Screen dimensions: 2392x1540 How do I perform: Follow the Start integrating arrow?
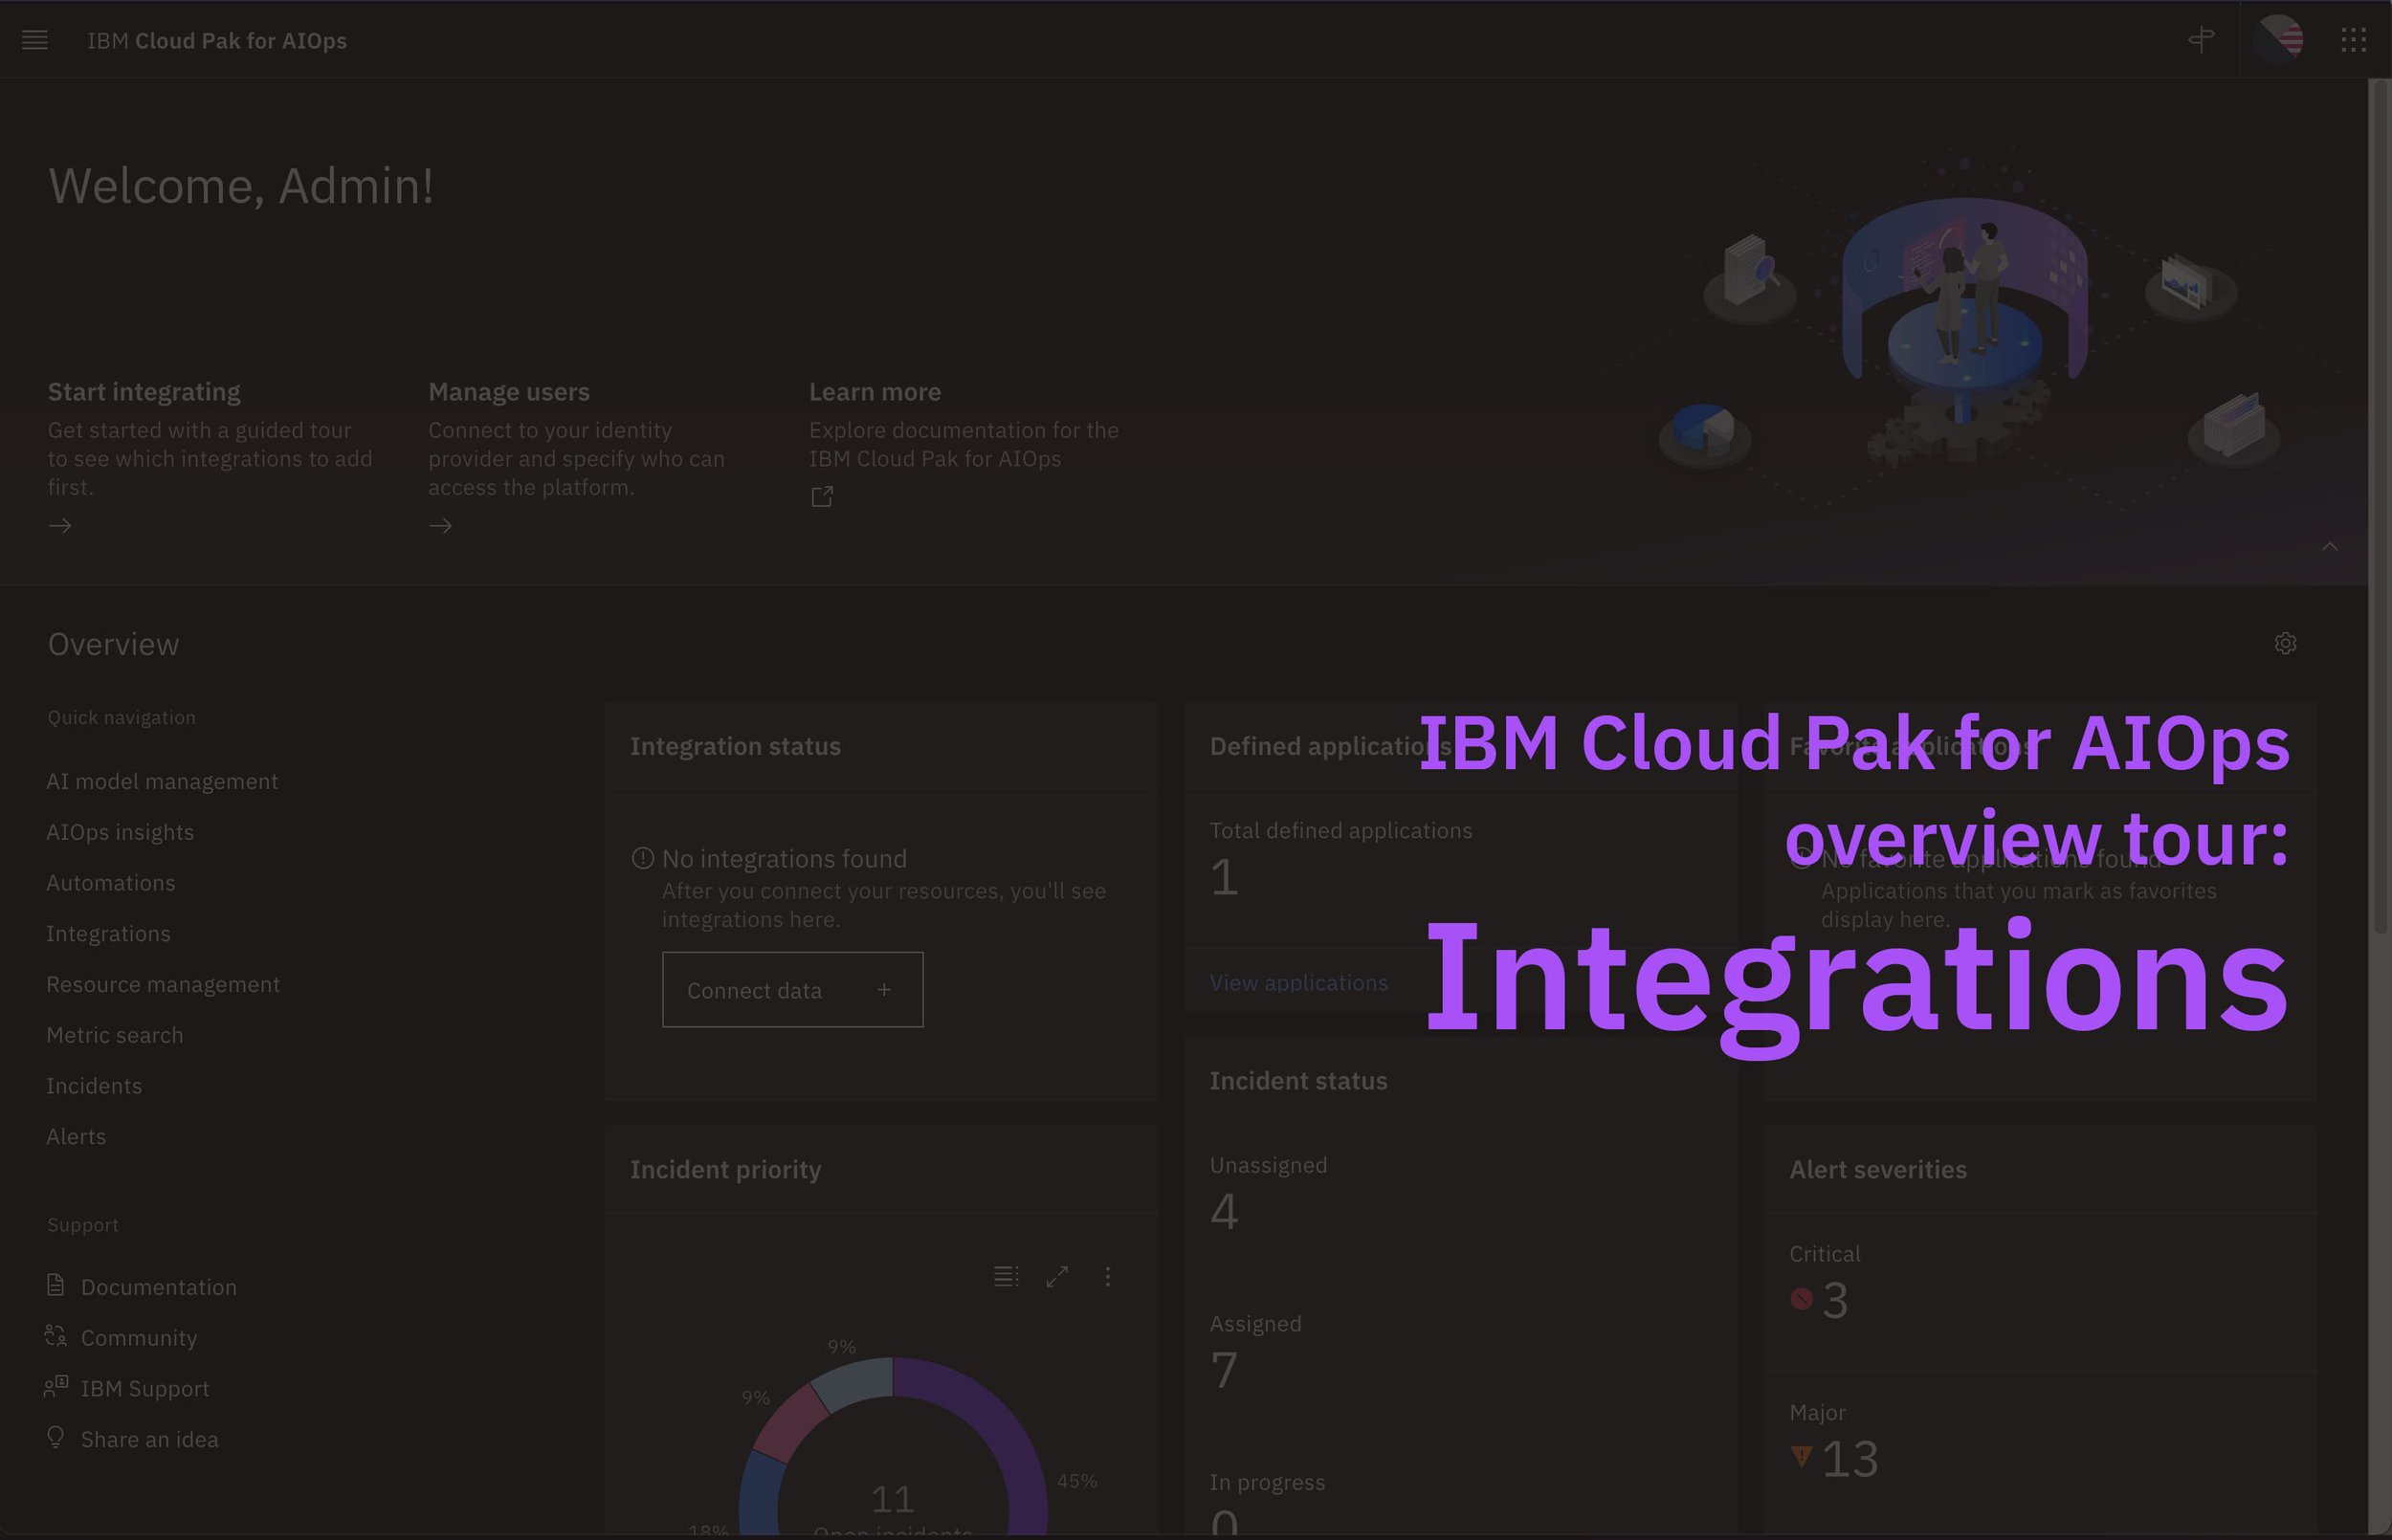click(60, 526)
